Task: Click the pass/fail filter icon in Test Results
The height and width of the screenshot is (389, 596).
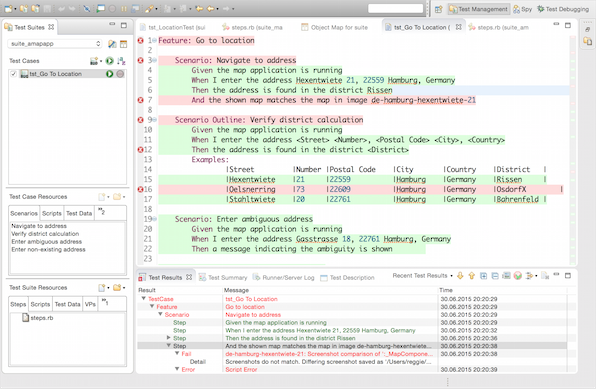Action: click(x=518, y=276)
